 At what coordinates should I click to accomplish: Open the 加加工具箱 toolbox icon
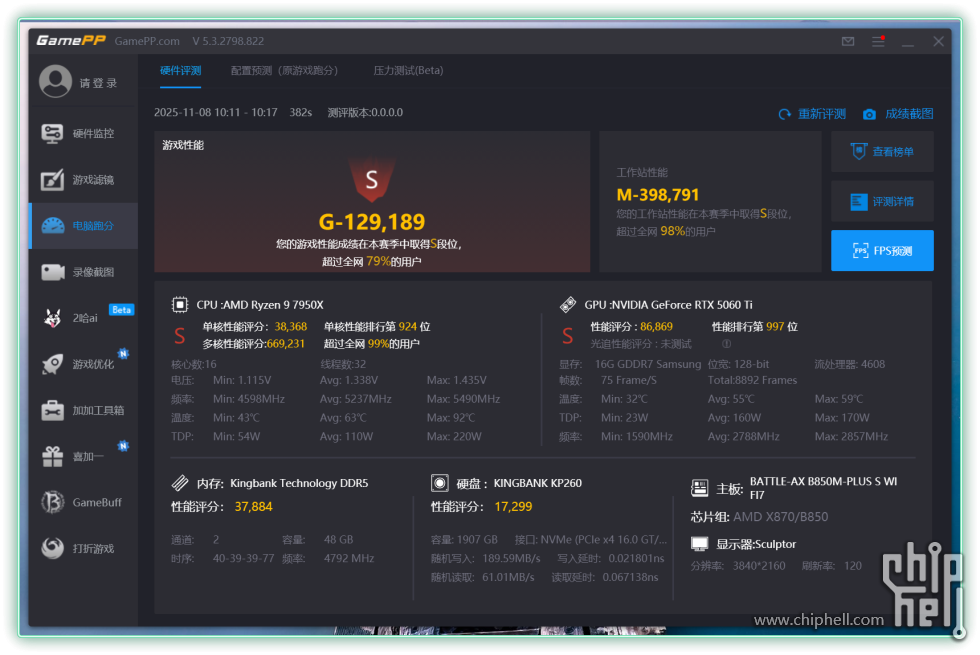53,410
